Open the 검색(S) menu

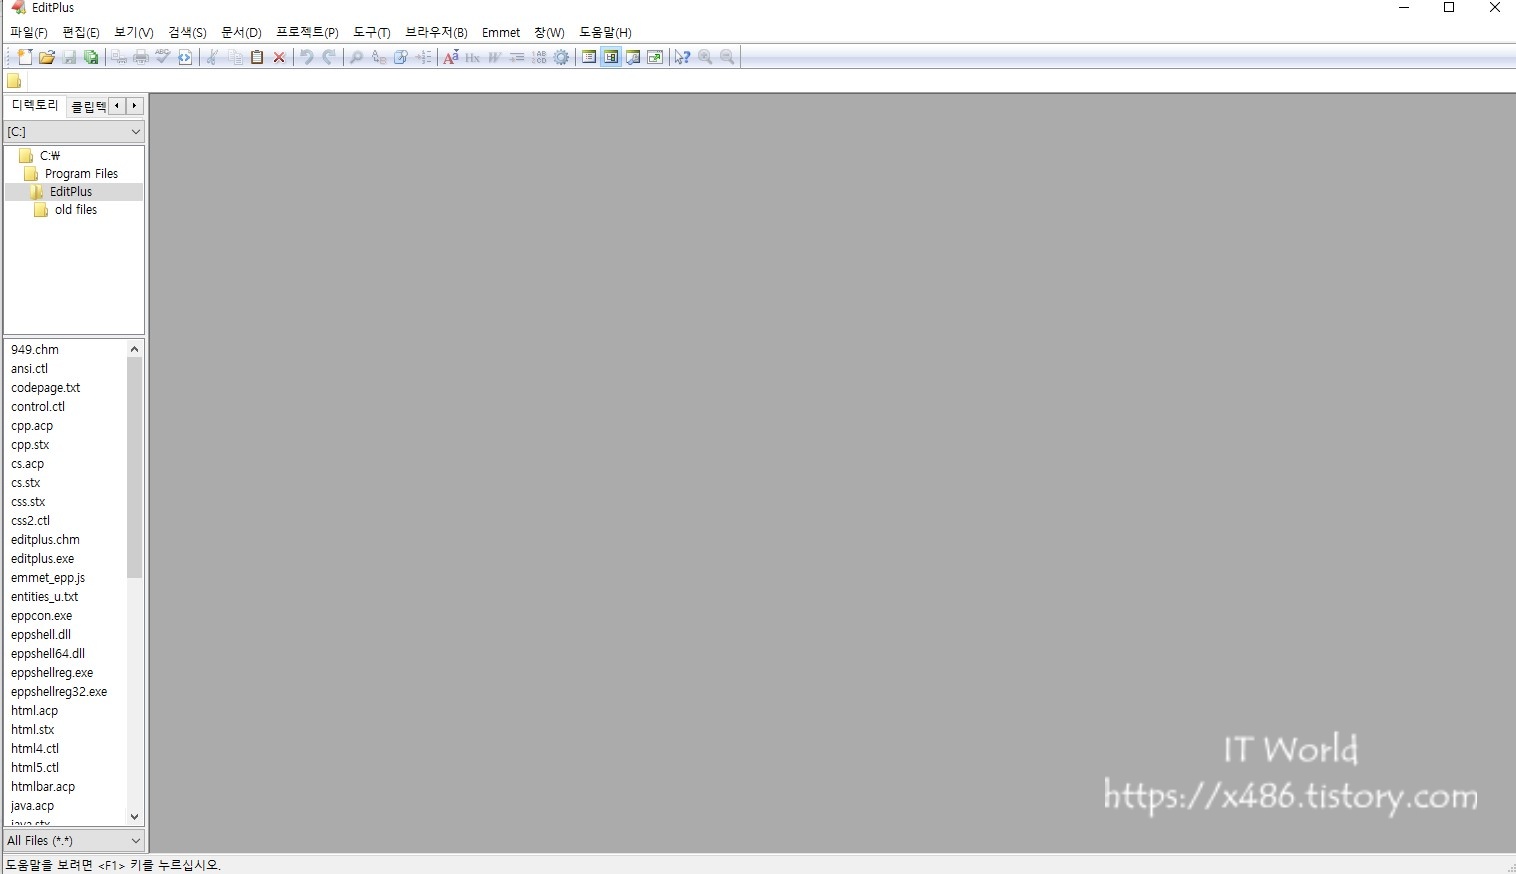pyautogui.click(x=188, y=32)
